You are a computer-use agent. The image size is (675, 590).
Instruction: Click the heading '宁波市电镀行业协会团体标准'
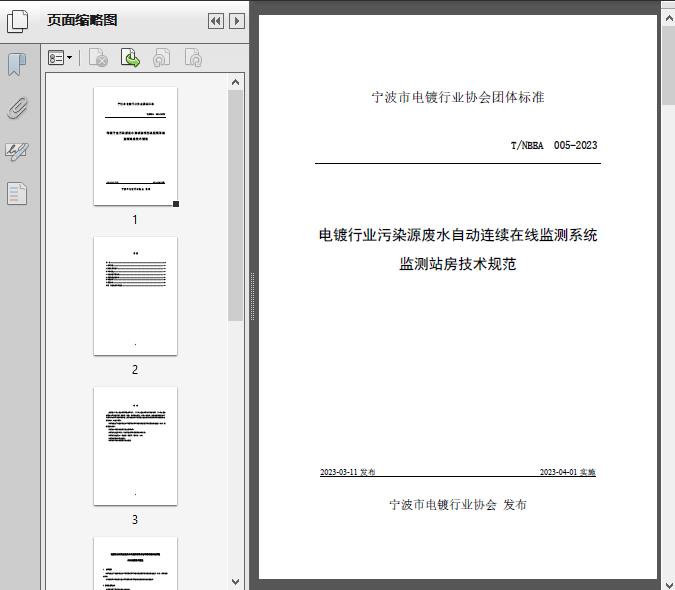pyautogui.click(x=458, y=97)
